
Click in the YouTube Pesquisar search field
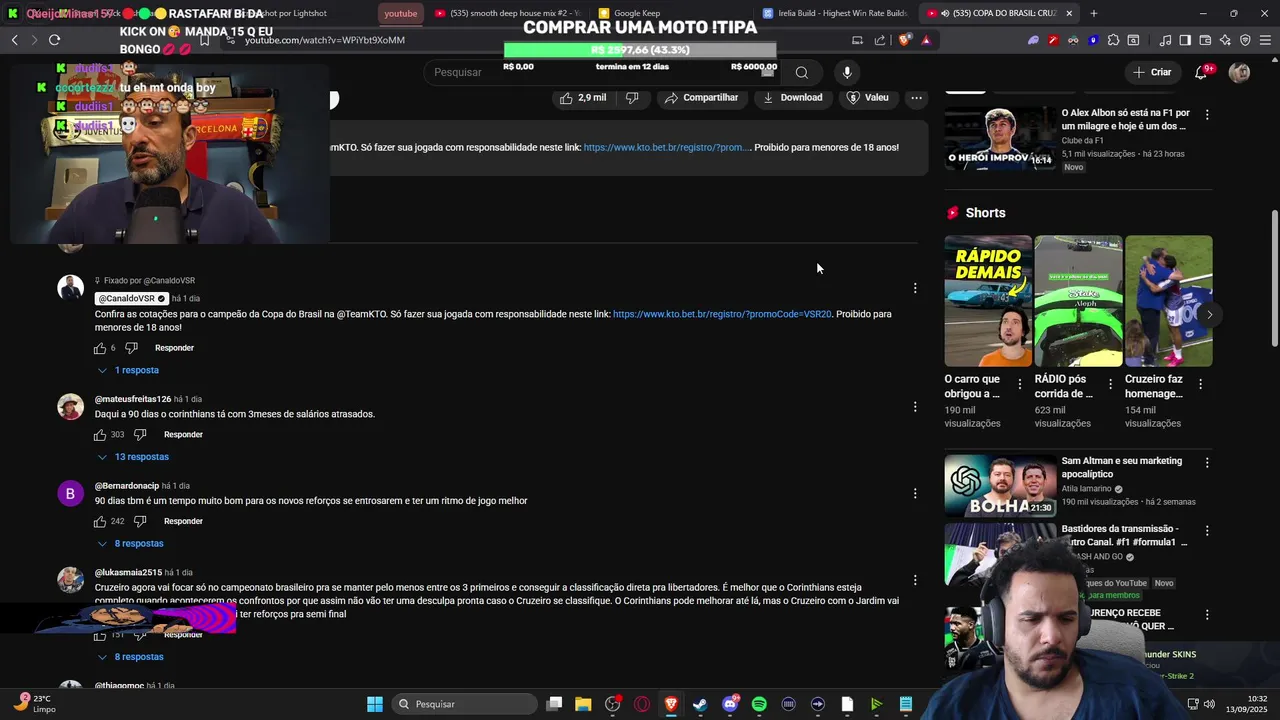coord(600,72)
